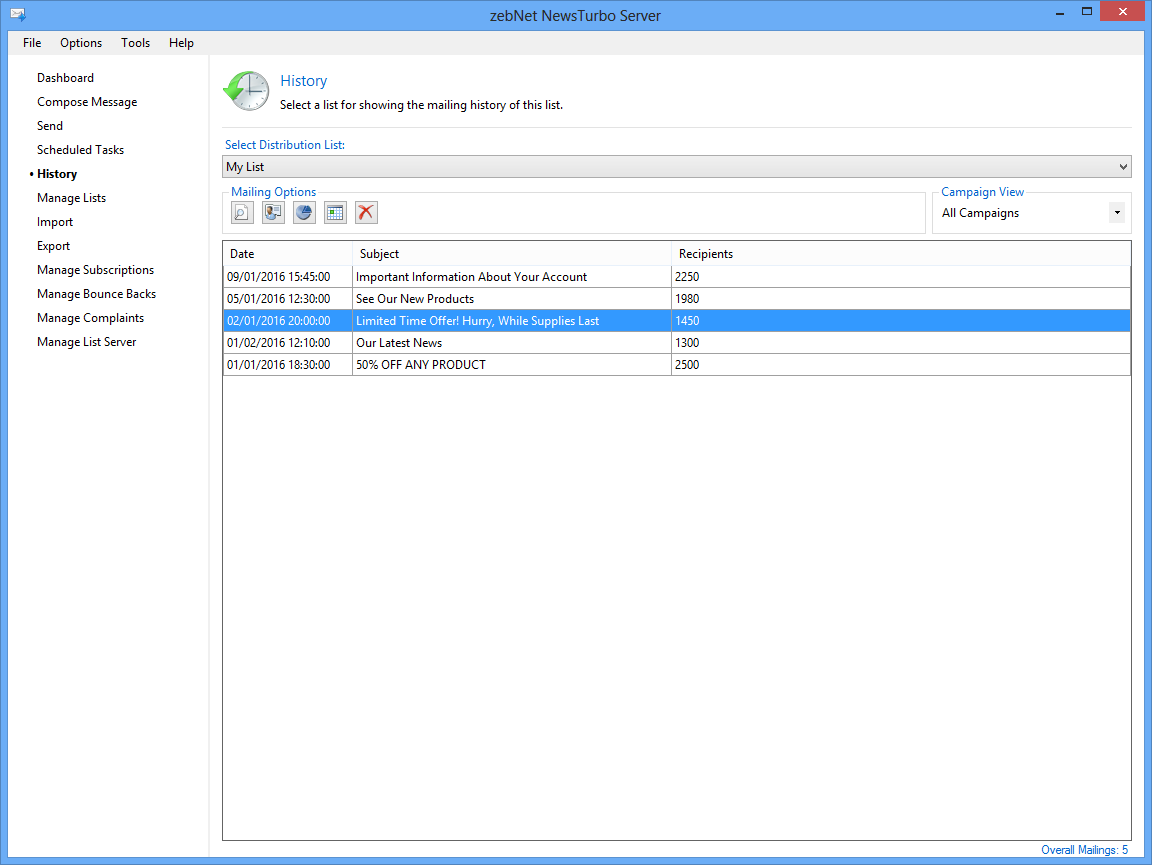Screen dimensions: 1152x865
Task: Open the Help menu
Action: pos(181,43)
